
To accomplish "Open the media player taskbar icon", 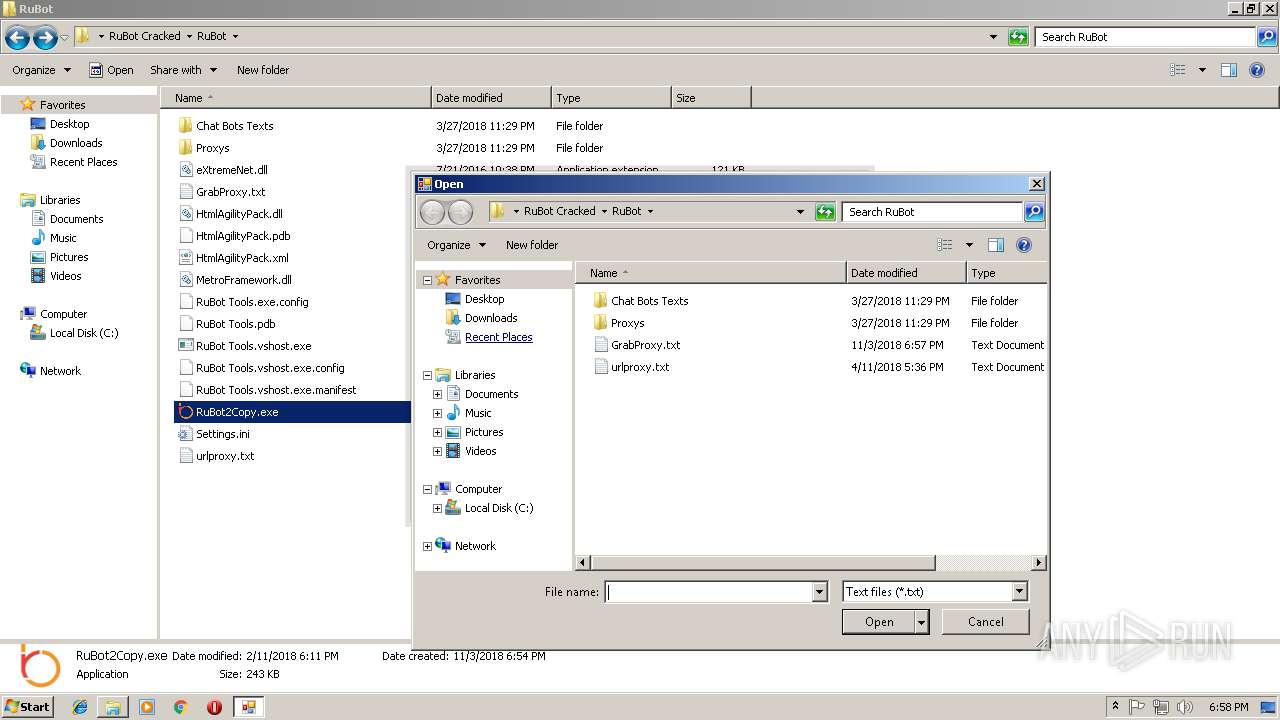I will (147, 707).
